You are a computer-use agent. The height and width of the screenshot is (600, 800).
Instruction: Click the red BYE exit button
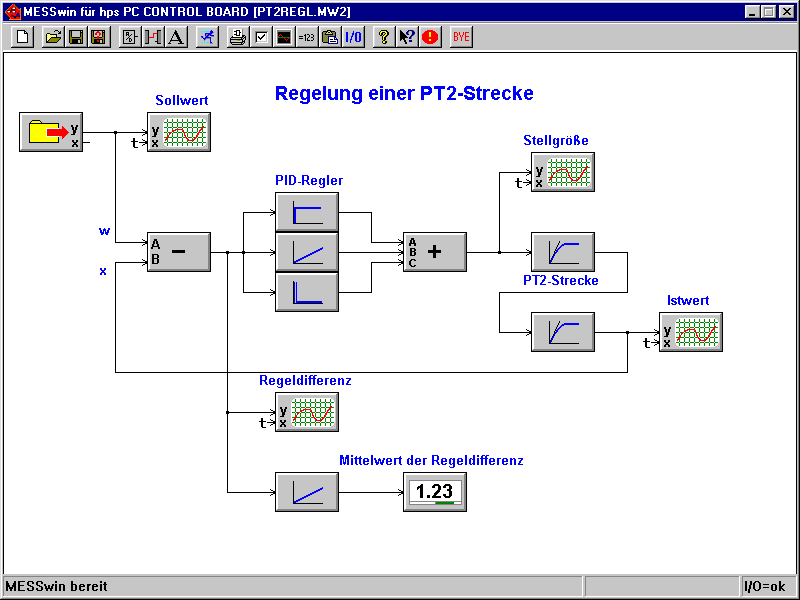click(461, 37)
